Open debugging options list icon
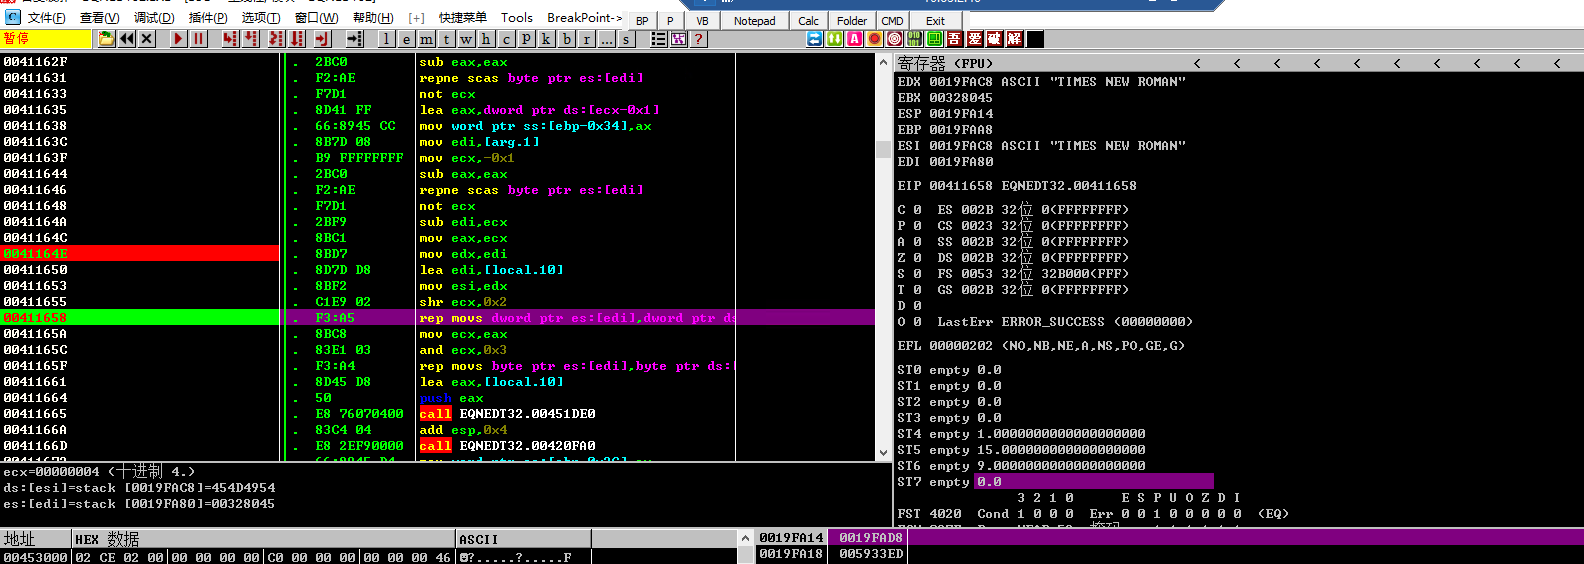Image resolution: width=1584 pixels, height=564 pixels. pos(658,39)
